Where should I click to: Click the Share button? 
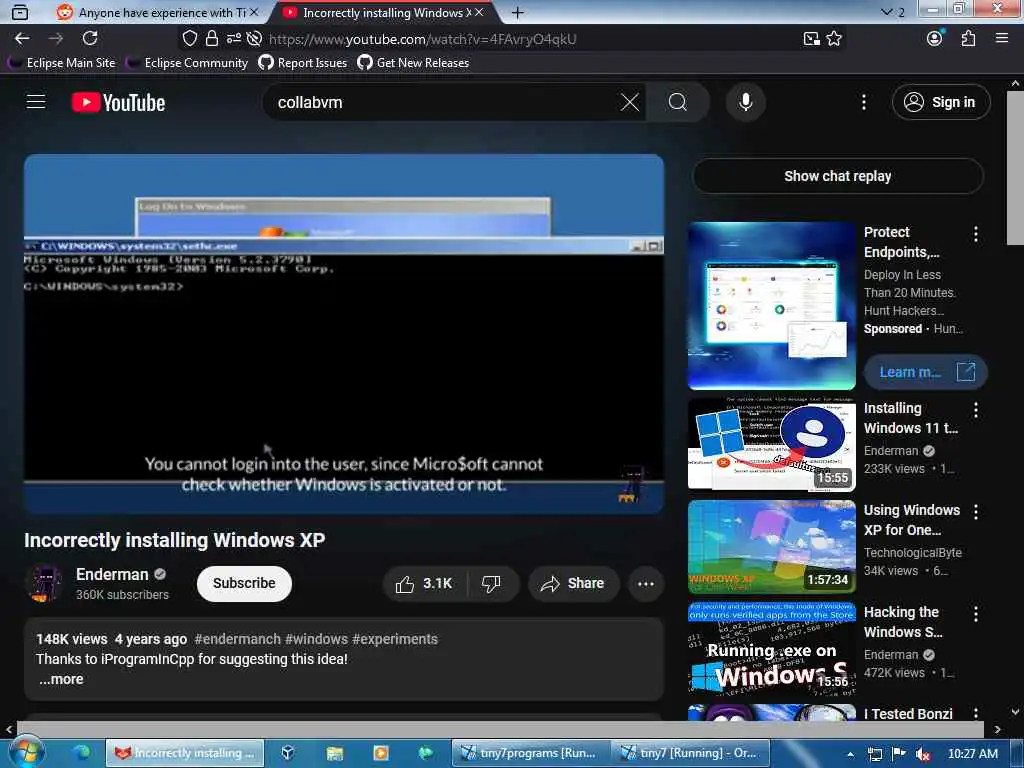(x=573, y=583)
